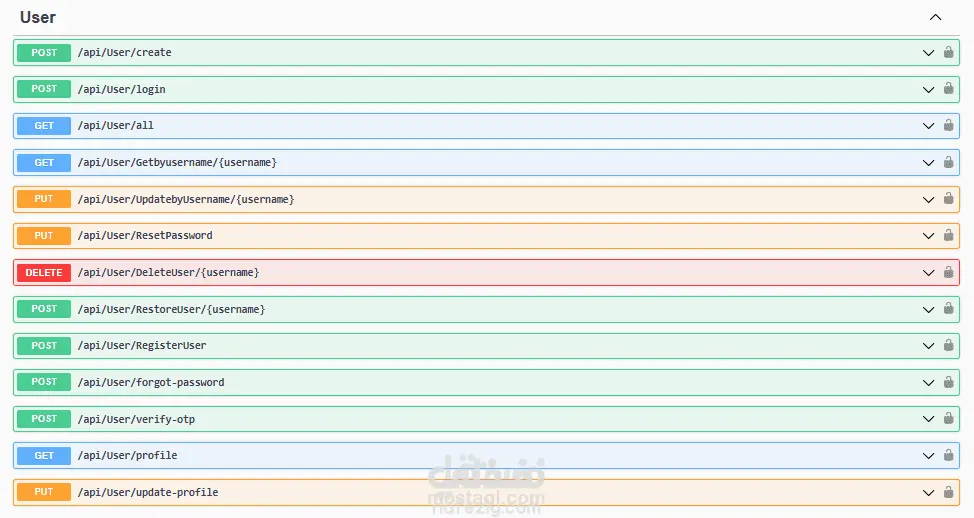Expand the /api/User/profile chevron
974x518 pixels.
(929, 456)
